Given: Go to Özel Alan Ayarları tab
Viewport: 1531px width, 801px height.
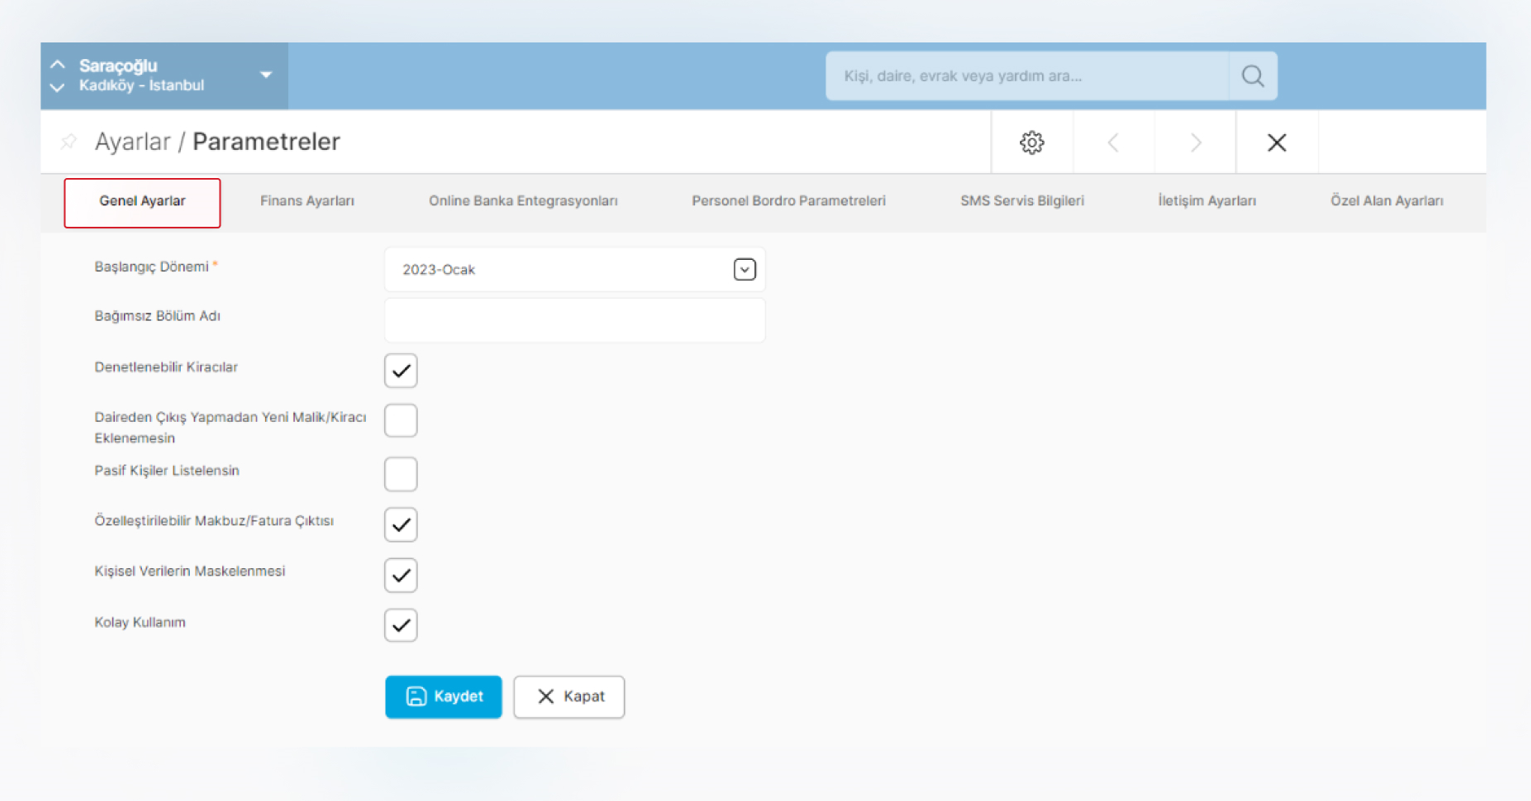Looking at the screenshot, I should tap(1386, 201).
